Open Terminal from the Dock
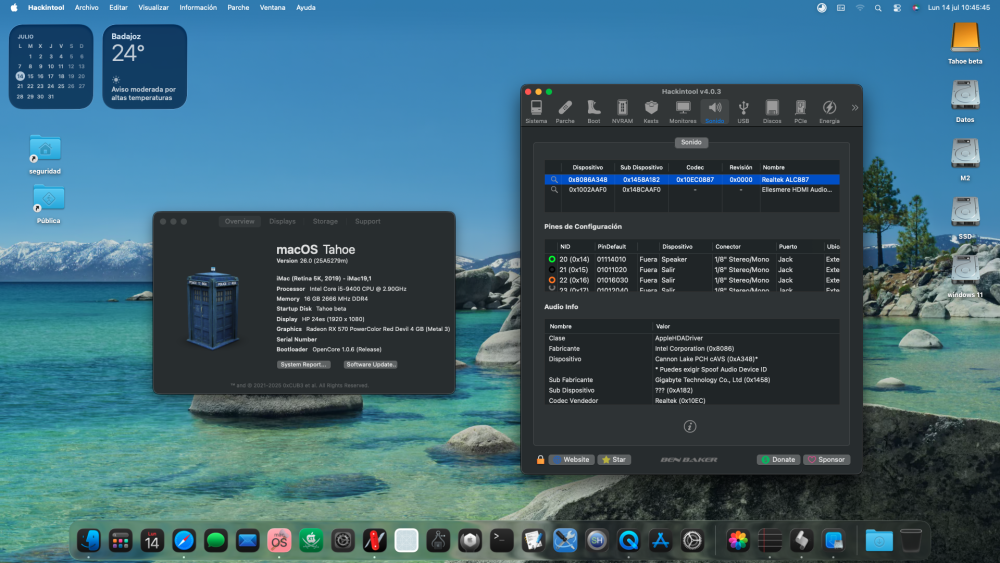 [x=501, y=541]
